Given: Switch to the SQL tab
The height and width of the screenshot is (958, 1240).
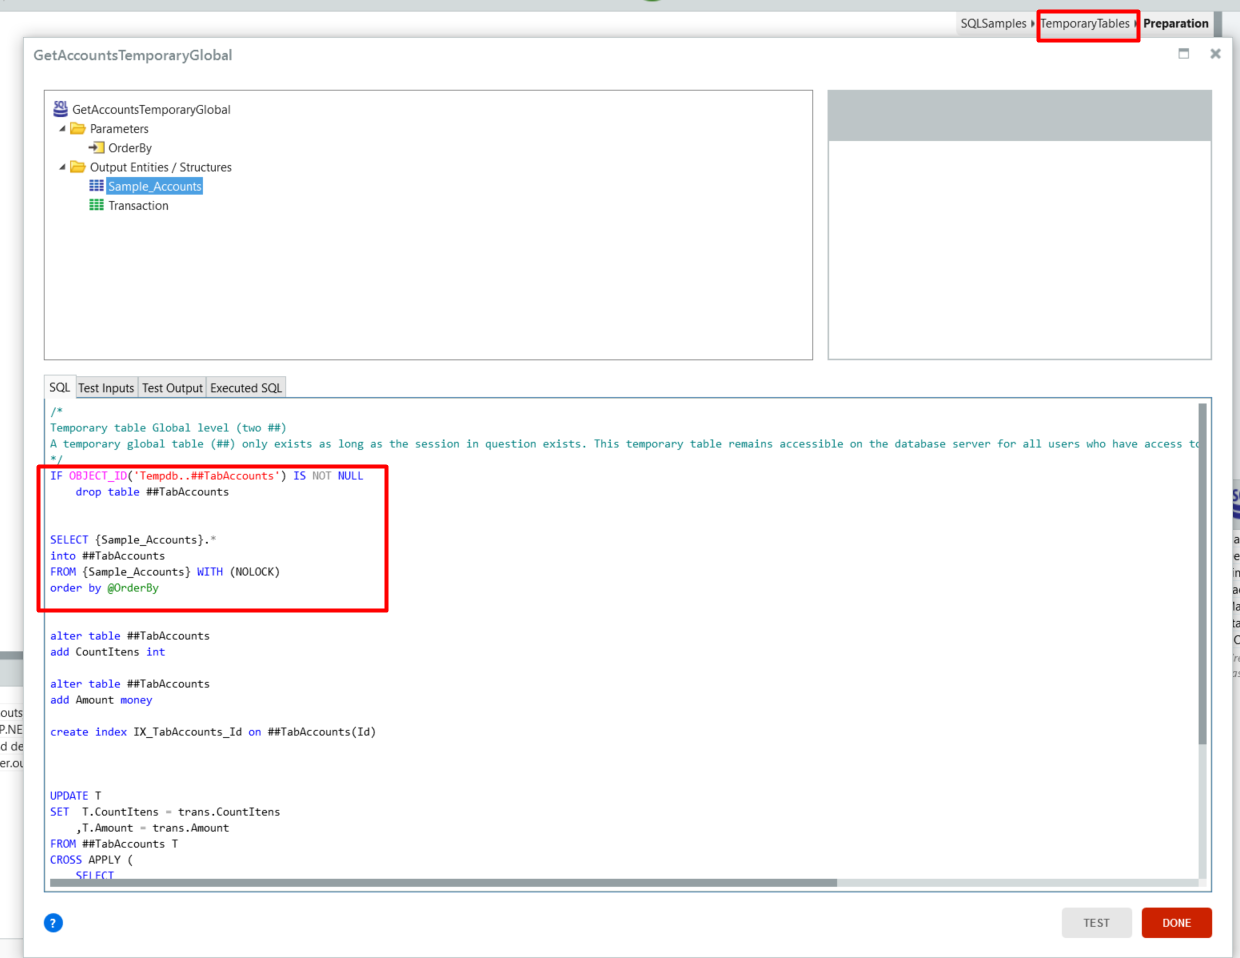Looking at the screenshot, I should [60, 388].
